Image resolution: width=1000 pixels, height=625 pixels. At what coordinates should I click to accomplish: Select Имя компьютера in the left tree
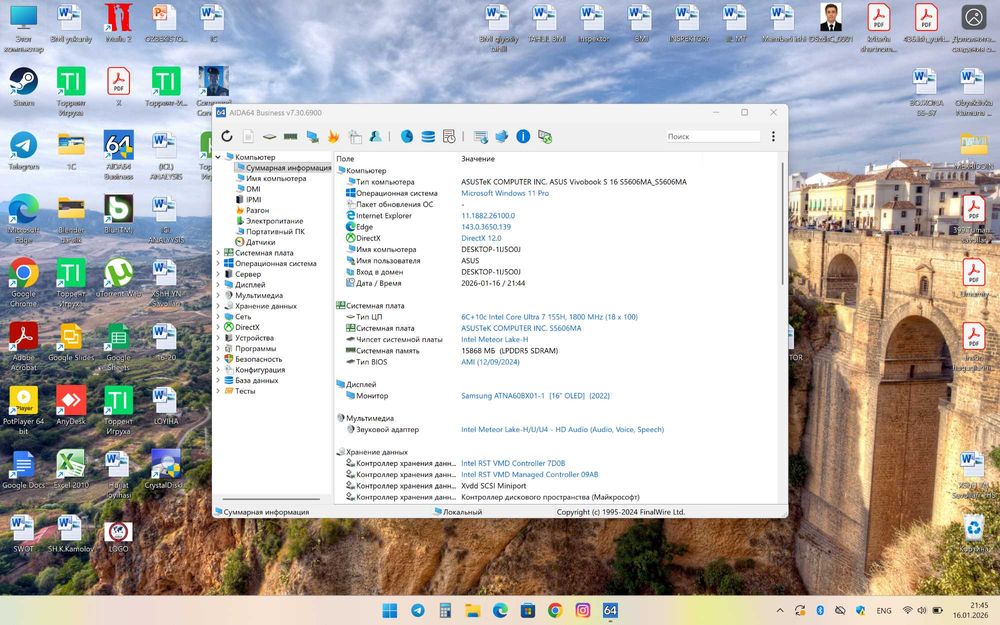276,179
